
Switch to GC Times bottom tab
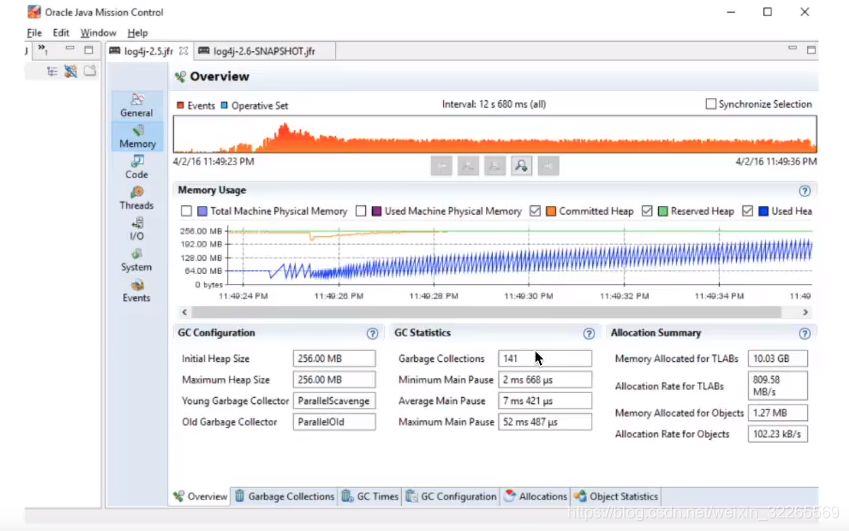pyautogui.click(x=370, y=496)
